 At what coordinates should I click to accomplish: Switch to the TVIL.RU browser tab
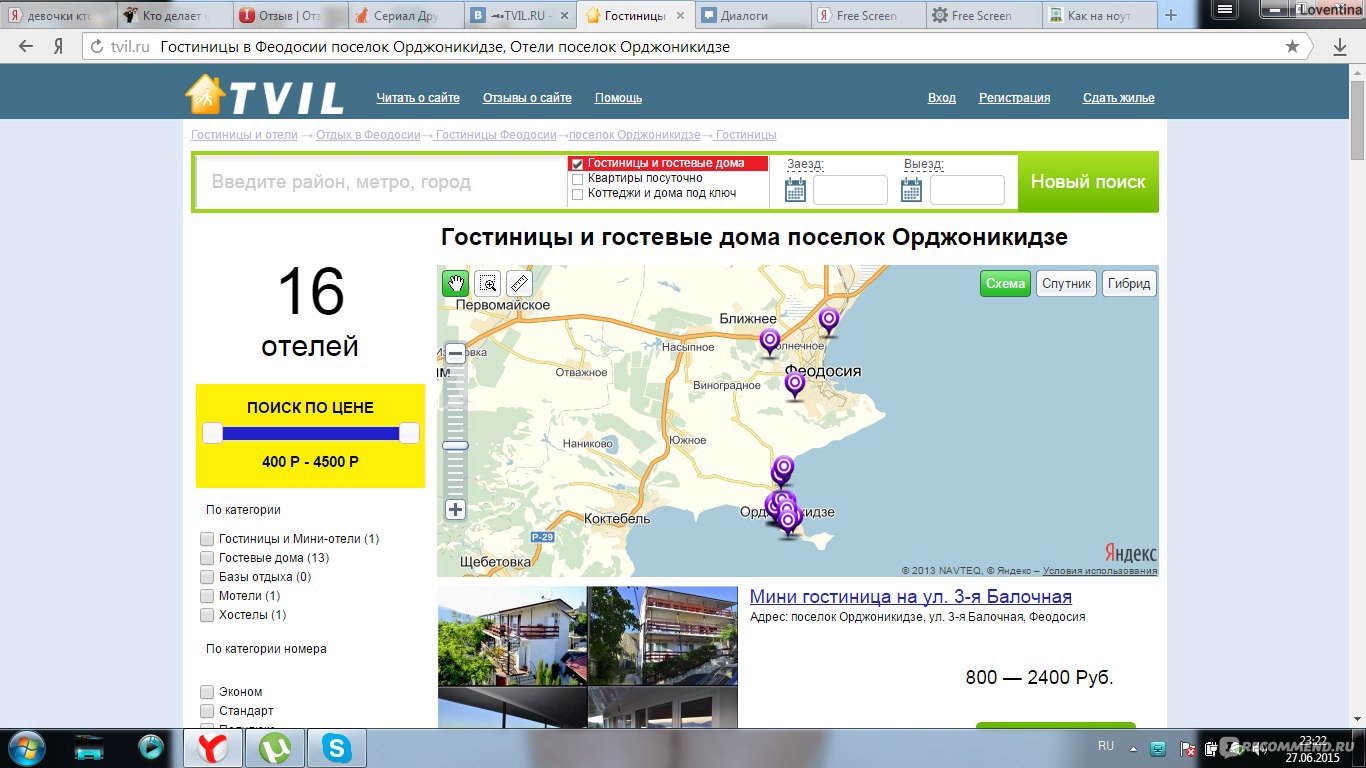pos(522,16)
